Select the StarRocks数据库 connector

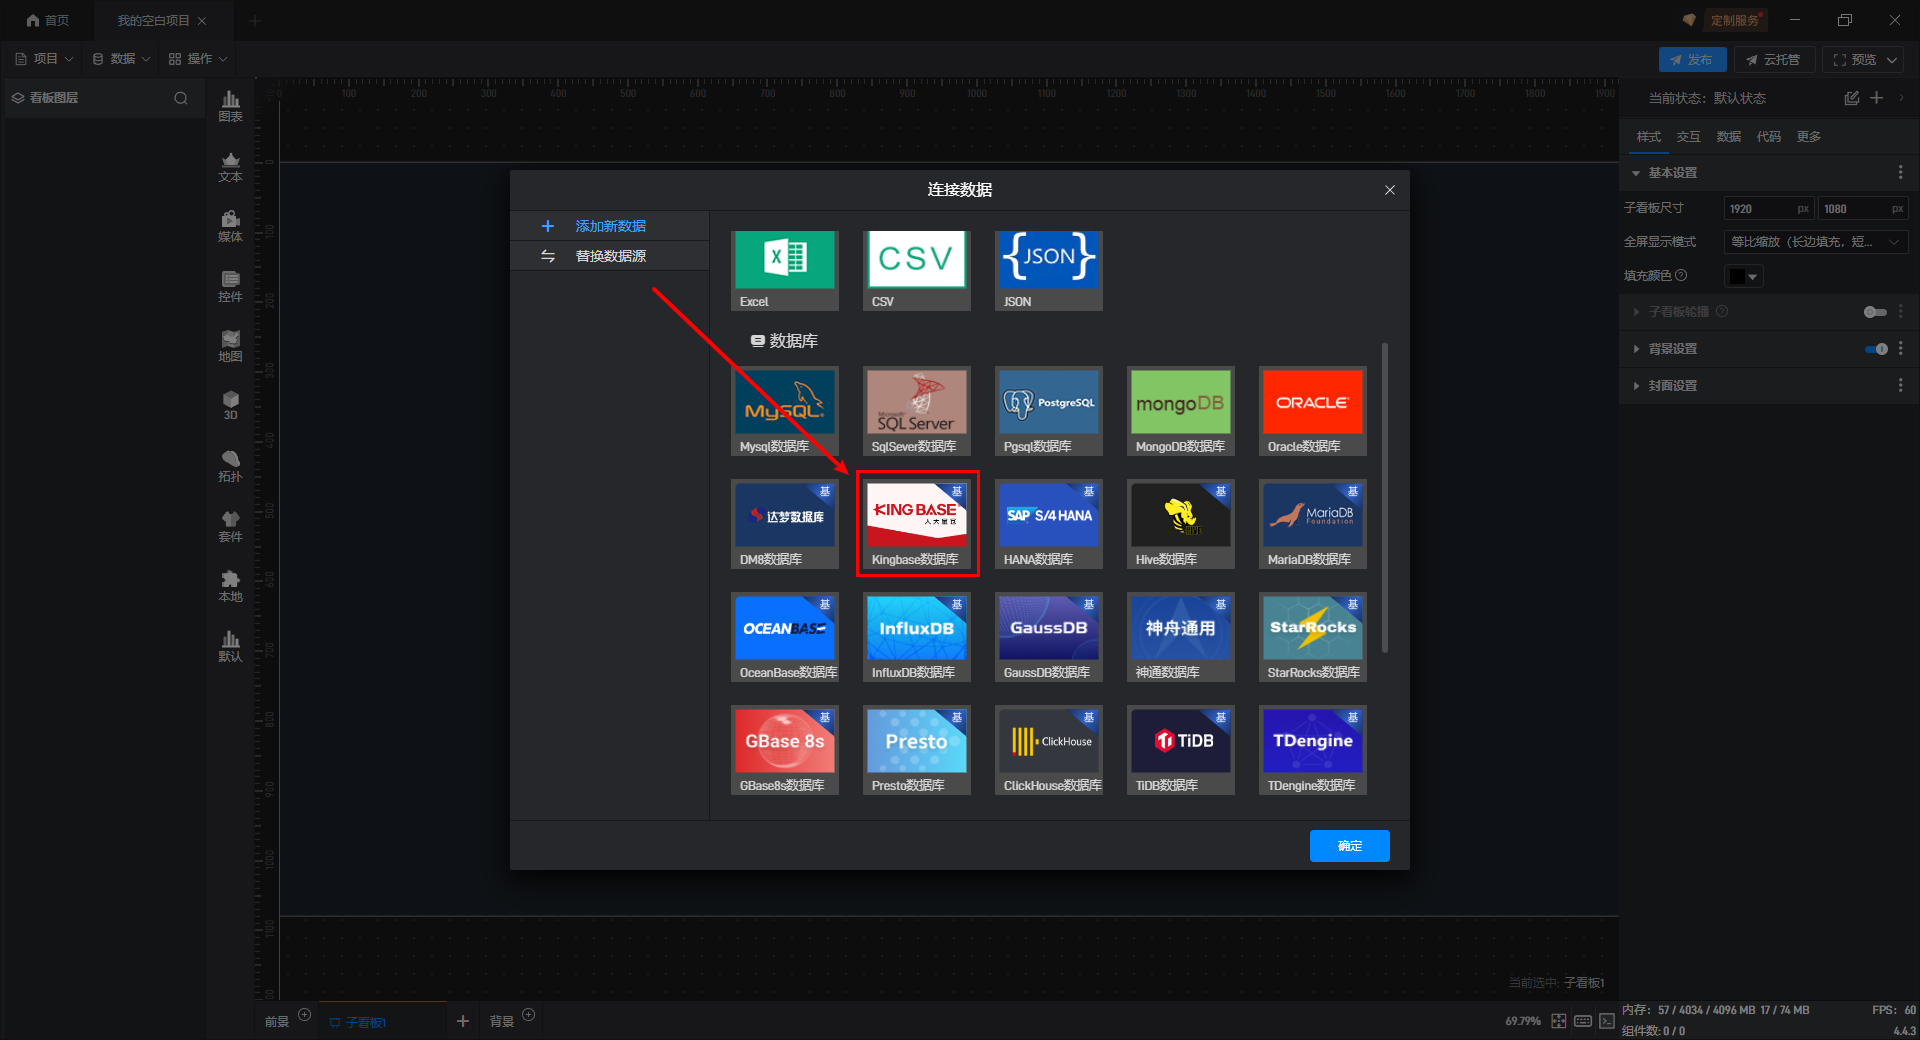(1313, 637)
